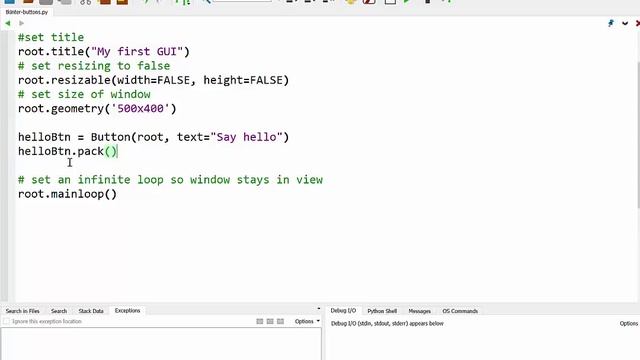Viewport: 640px width, 360px height.
Task: Pin the editor with the pushpin icon
Action: 611,23
